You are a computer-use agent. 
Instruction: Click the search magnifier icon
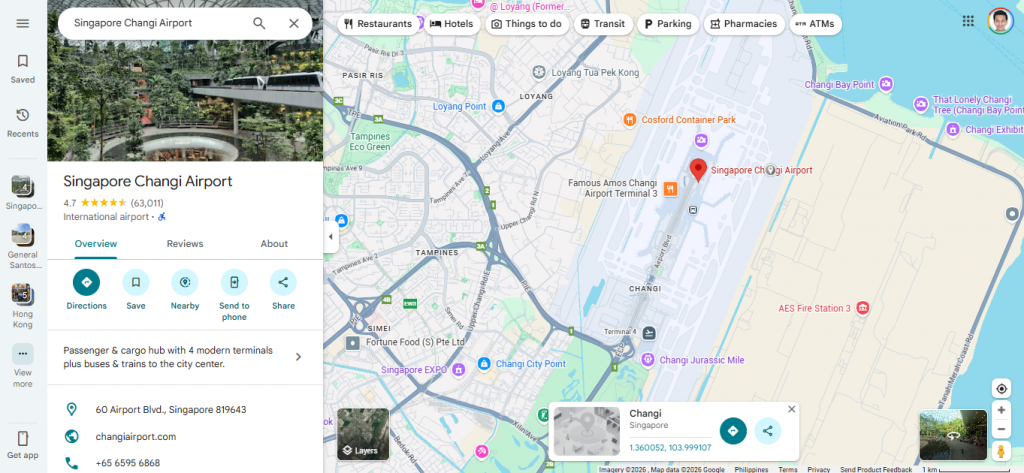point(259,23)
